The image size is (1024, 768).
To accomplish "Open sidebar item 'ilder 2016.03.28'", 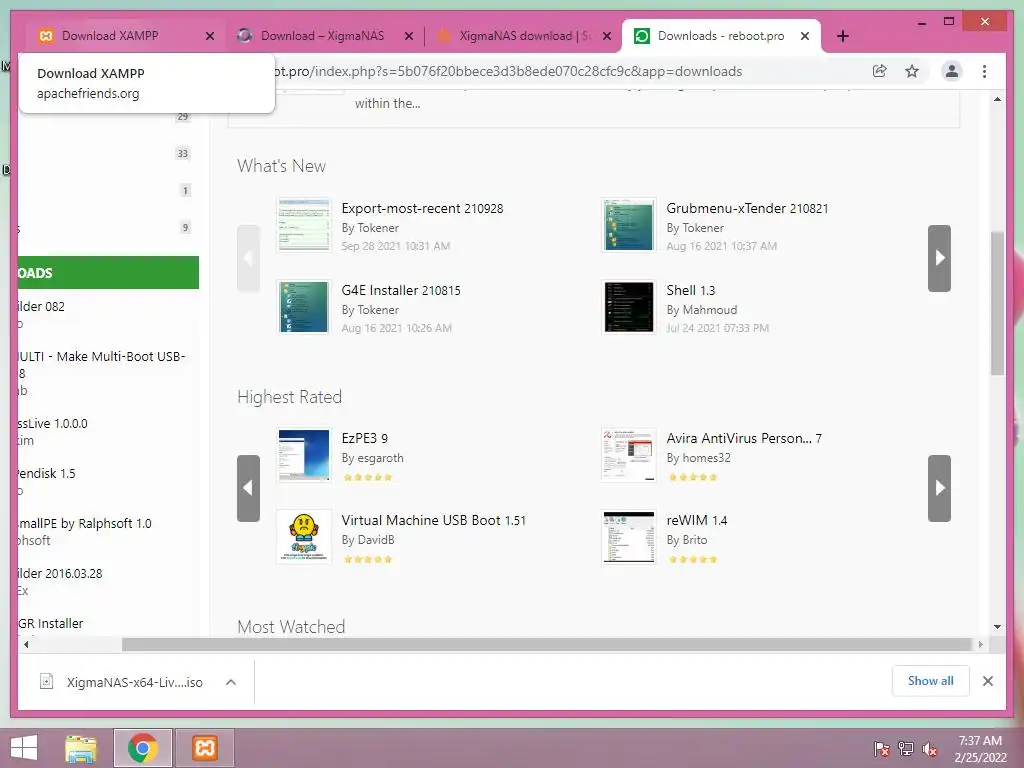I will point(60,573).
